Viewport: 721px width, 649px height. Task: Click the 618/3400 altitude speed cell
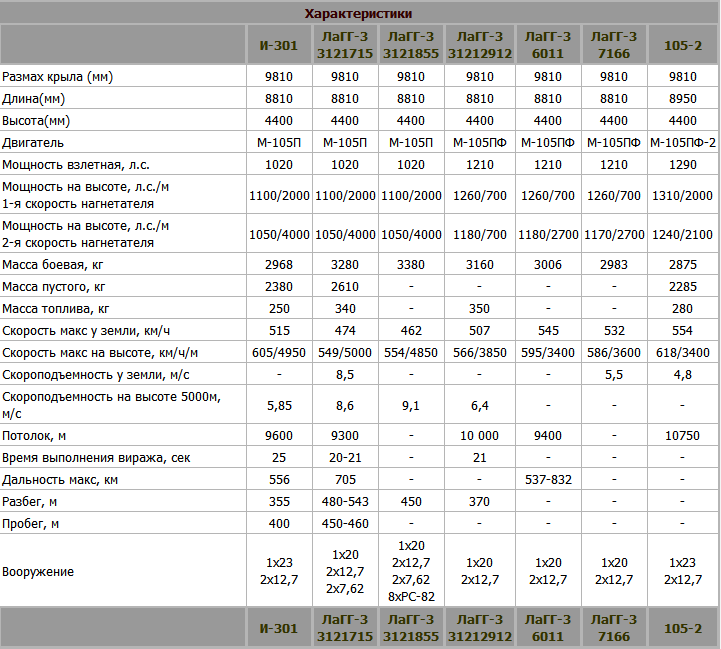682,353
